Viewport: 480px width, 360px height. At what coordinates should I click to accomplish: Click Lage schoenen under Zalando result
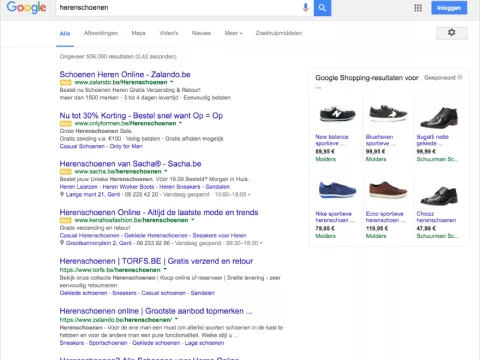204,343
